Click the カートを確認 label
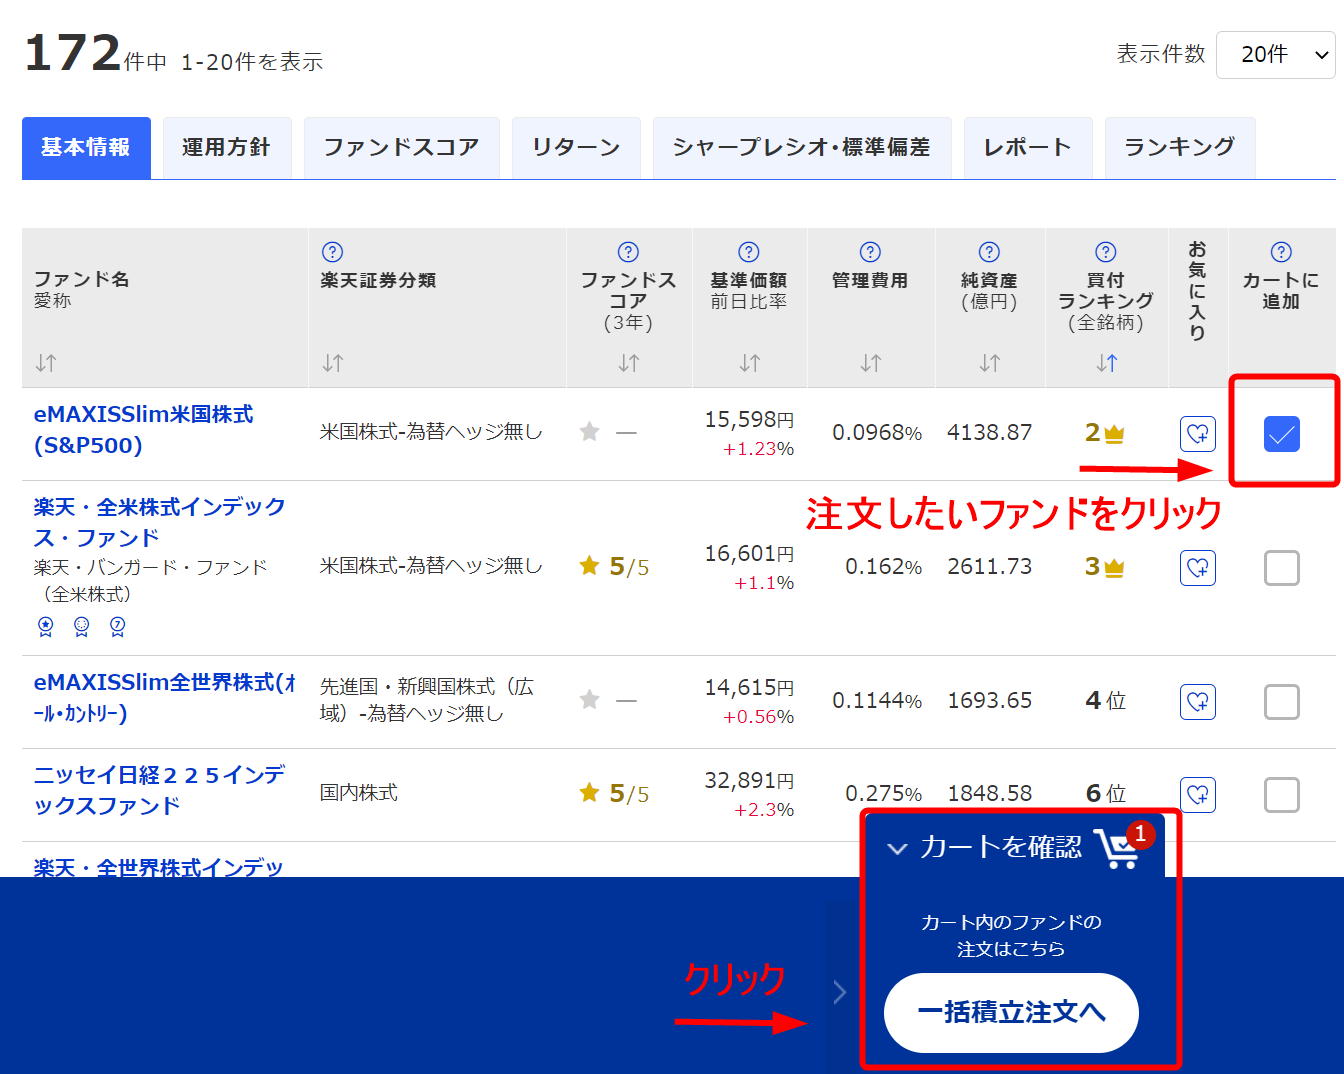Viewport: 1344px width, 1074px height. click(x=1000, y=847)
